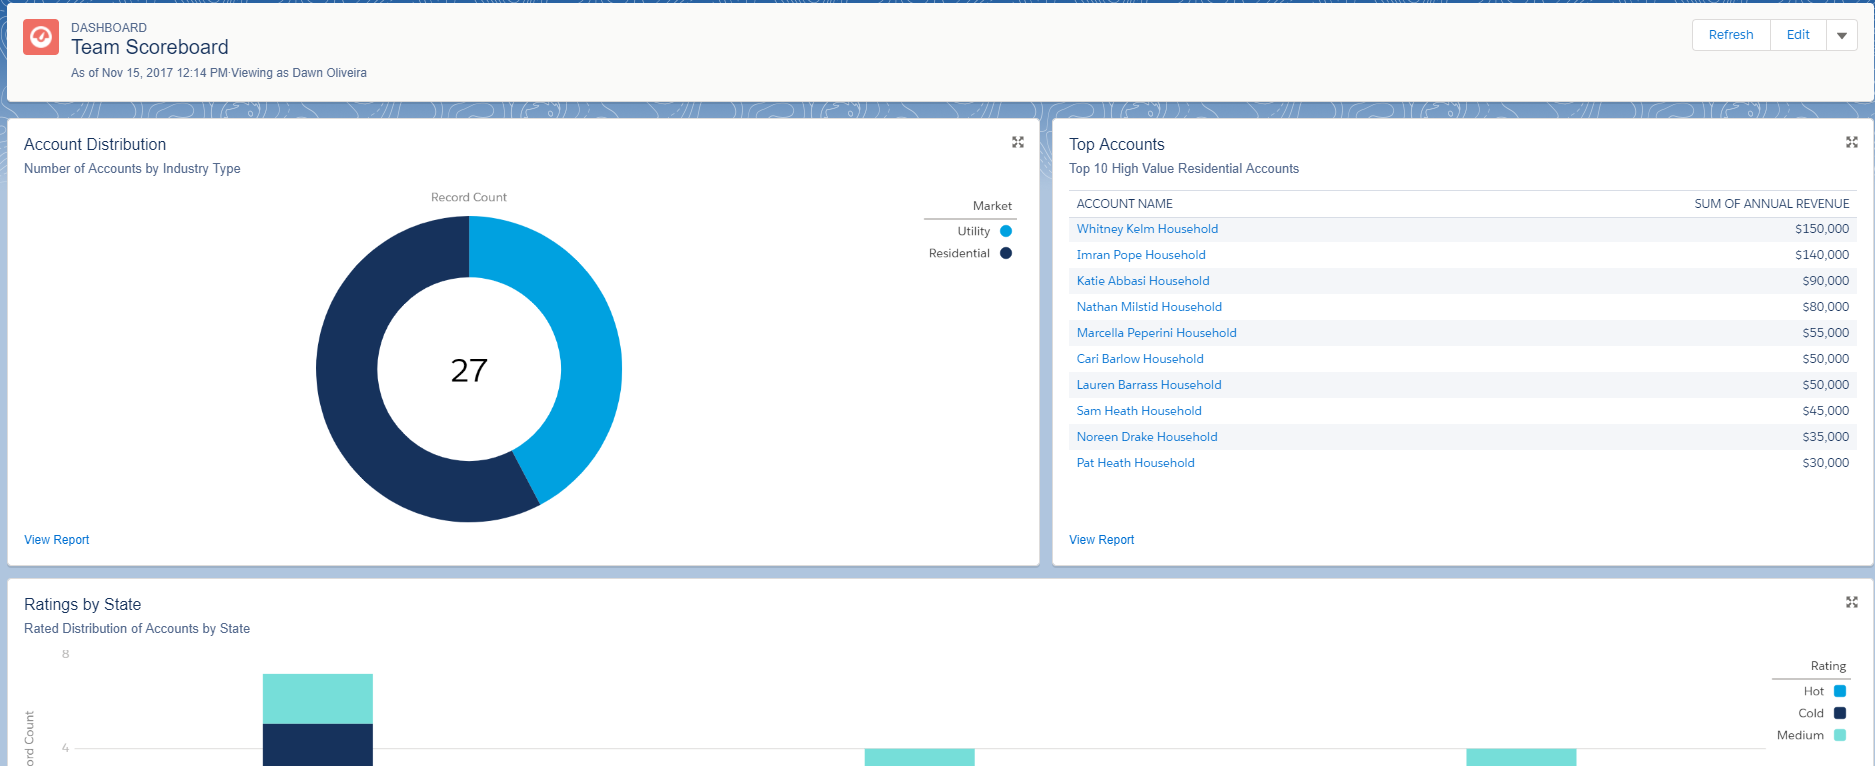Open Imran Pope Household account
The height and width of the screenshot is (766, 1875).
[x=1141, y=255]
